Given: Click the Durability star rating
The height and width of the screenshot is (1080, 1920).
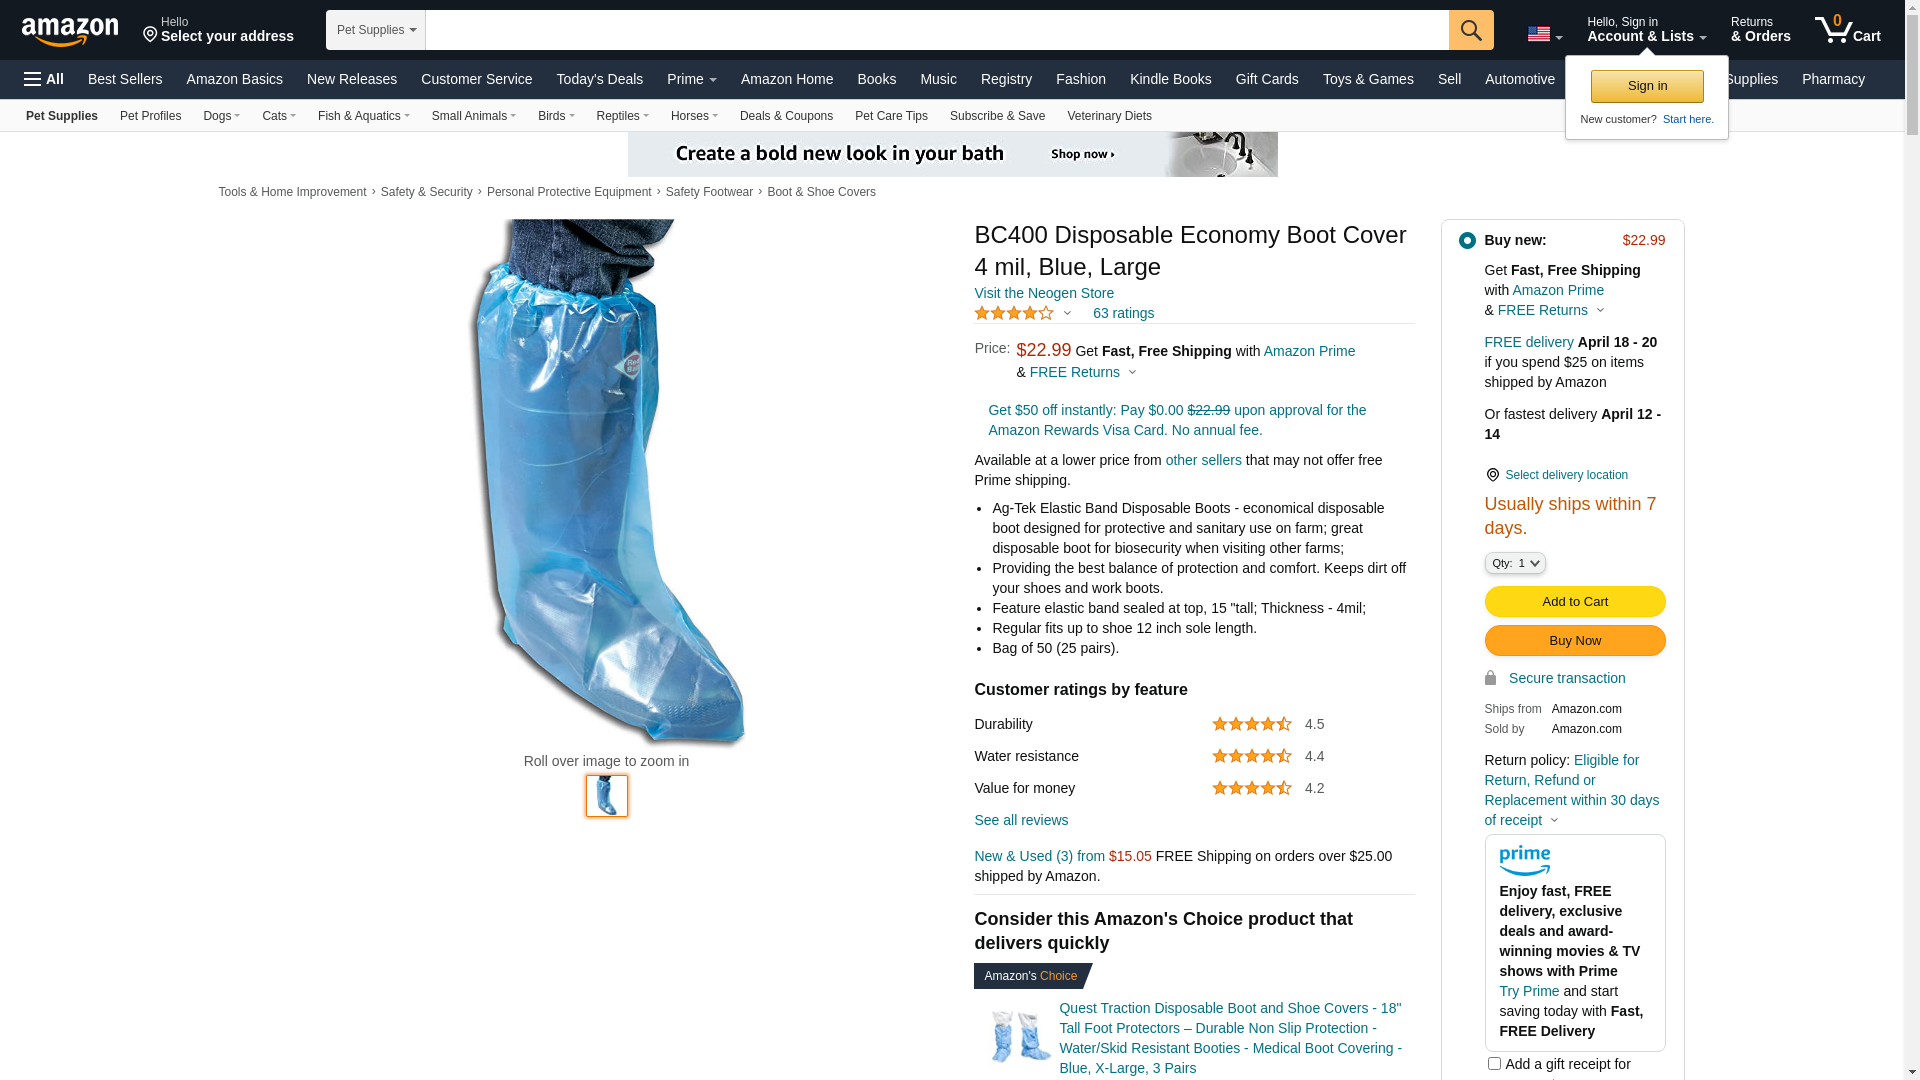Looking at the screenshot, I should pos(1252,724).
